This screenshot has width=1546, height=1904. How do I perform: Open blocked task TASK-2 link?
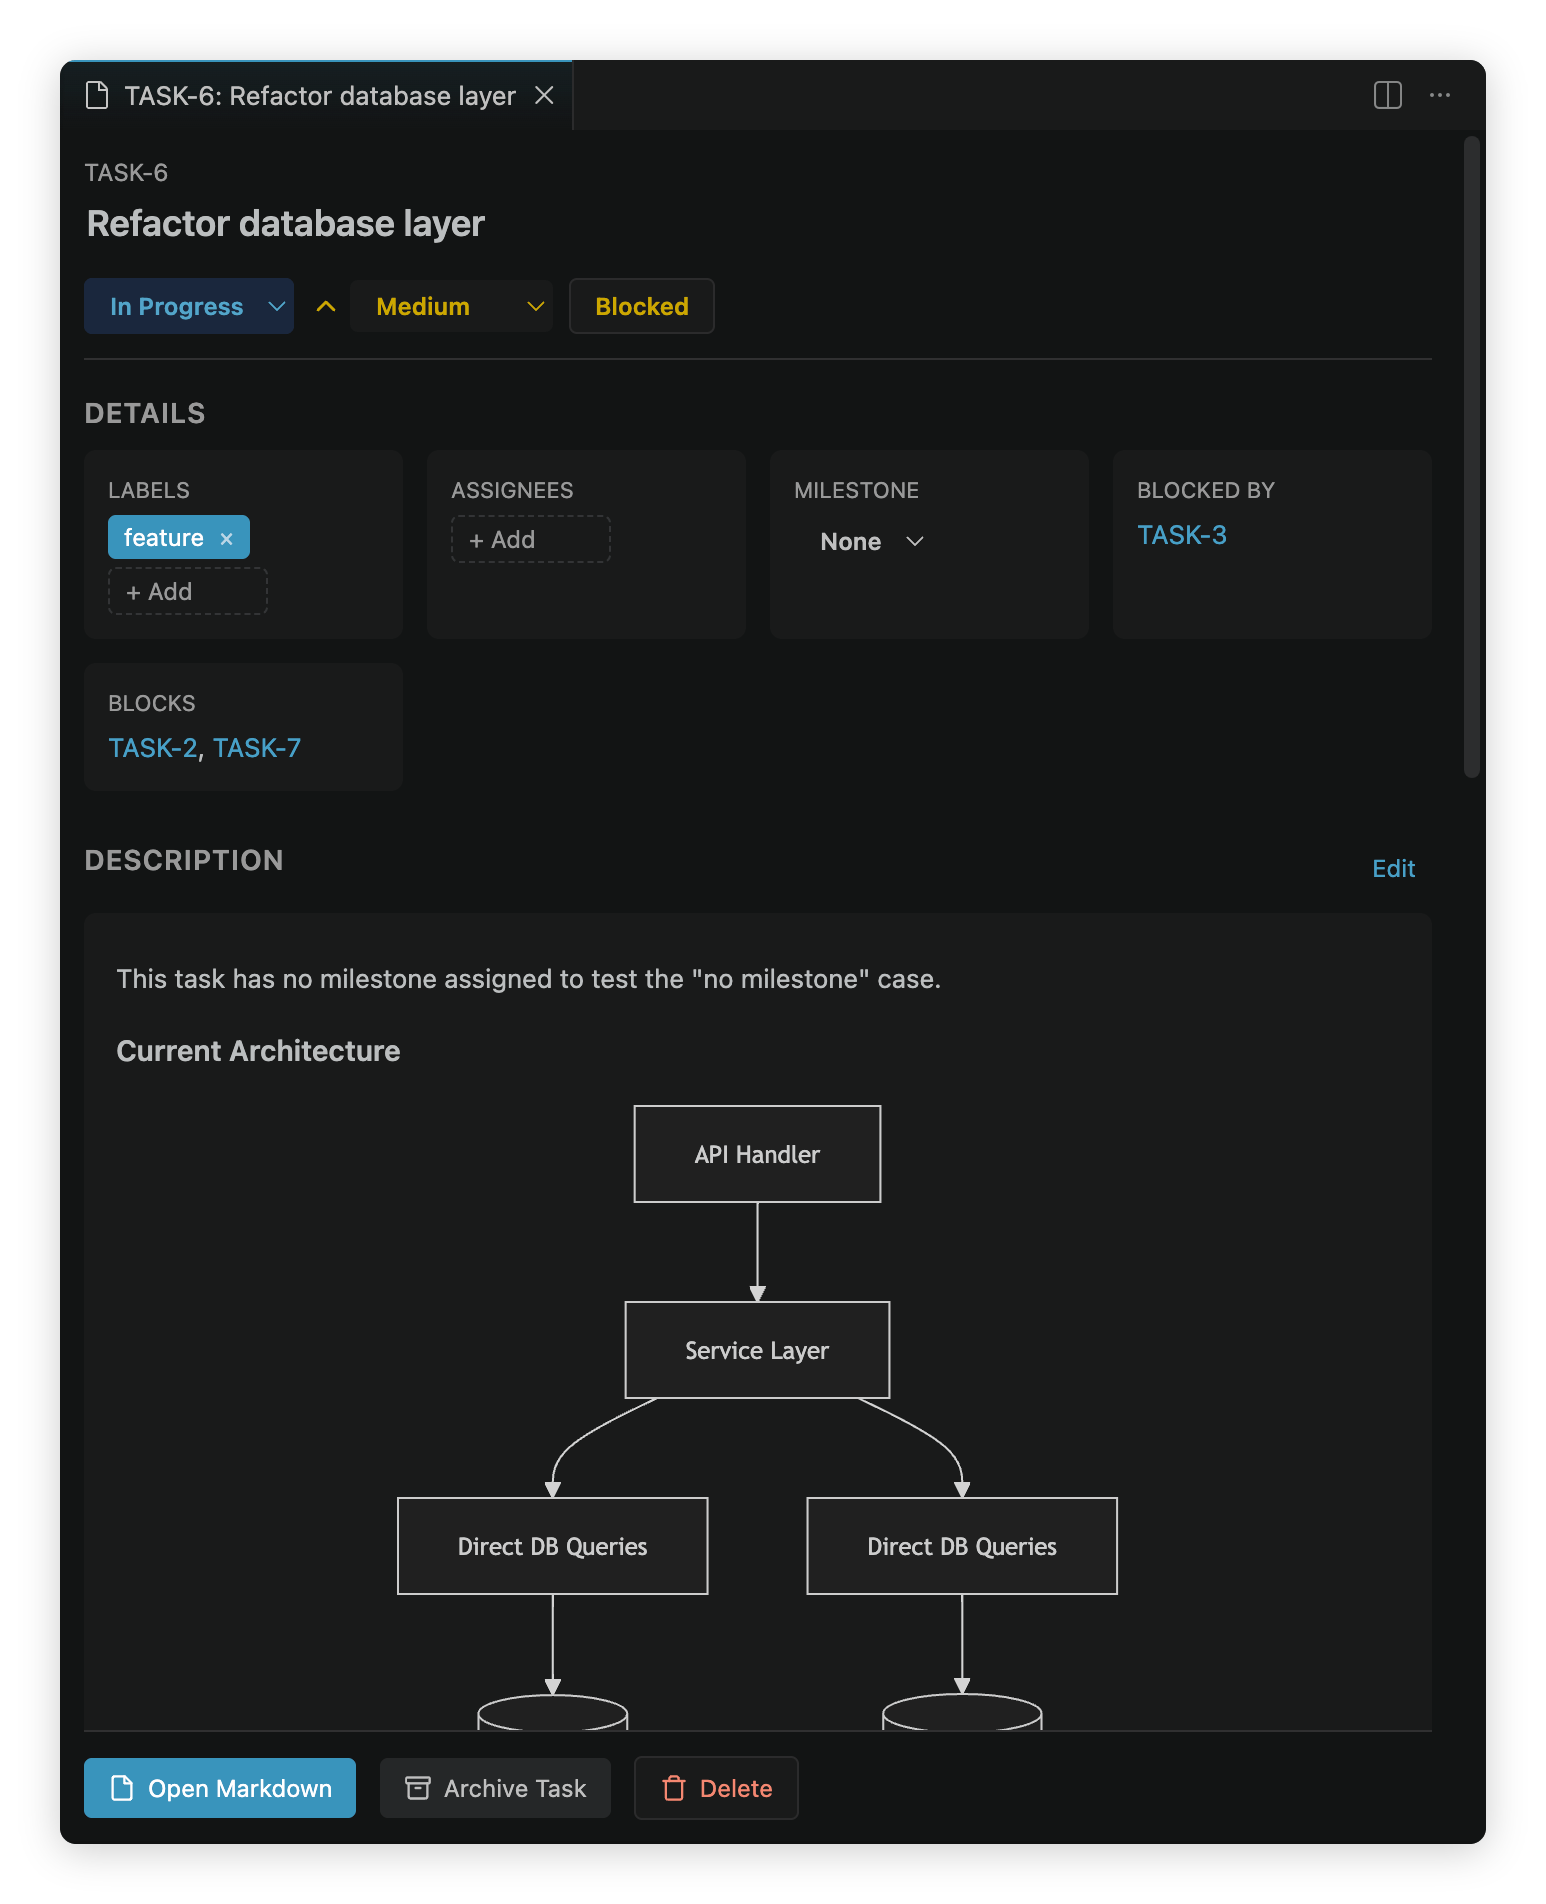pyautogui.click(x=153, y=748)
